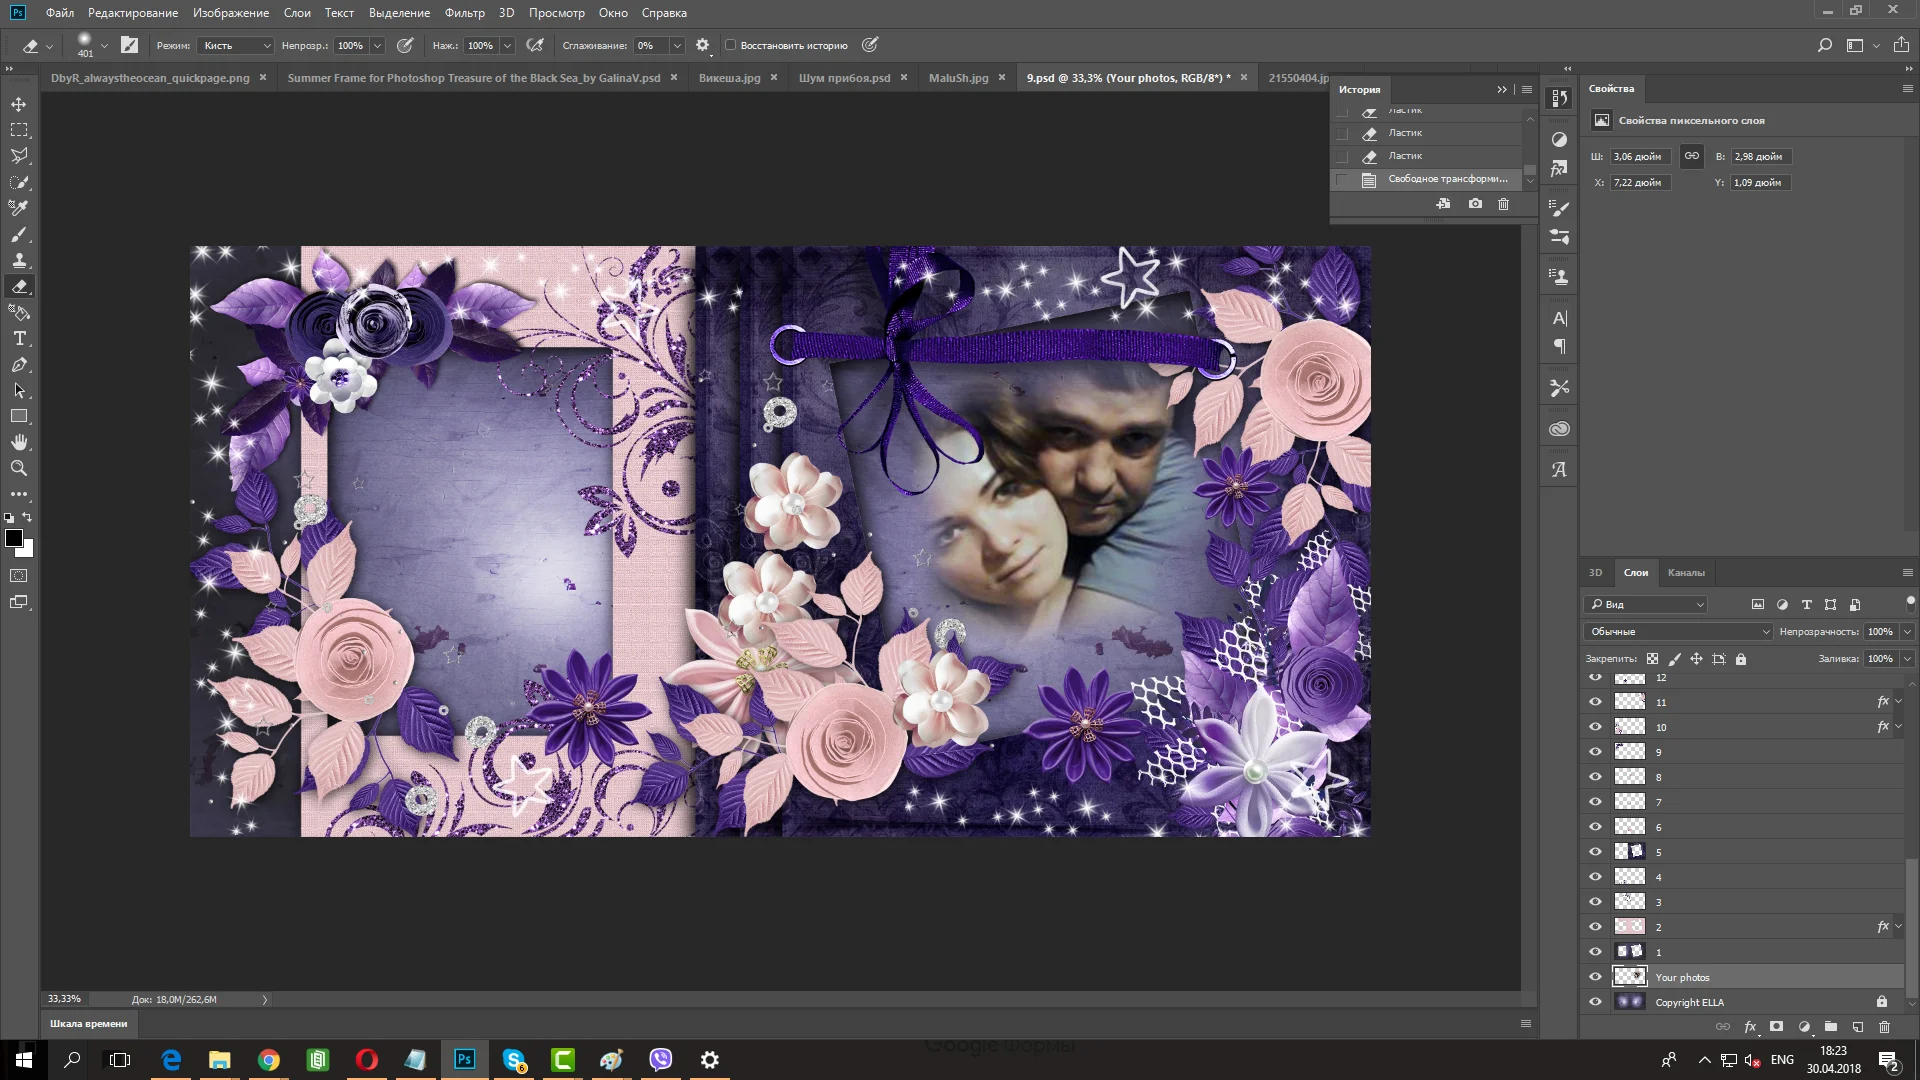Select the Move tool

19,104
